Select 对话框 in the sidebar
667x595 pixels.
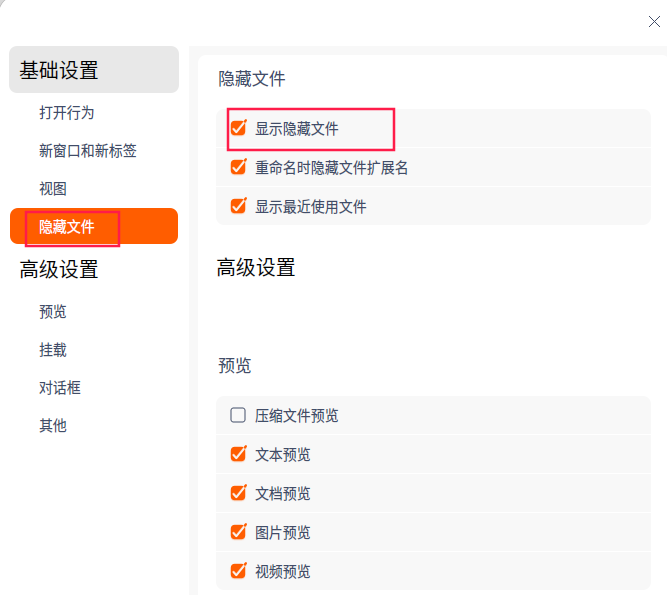[60, 388]
